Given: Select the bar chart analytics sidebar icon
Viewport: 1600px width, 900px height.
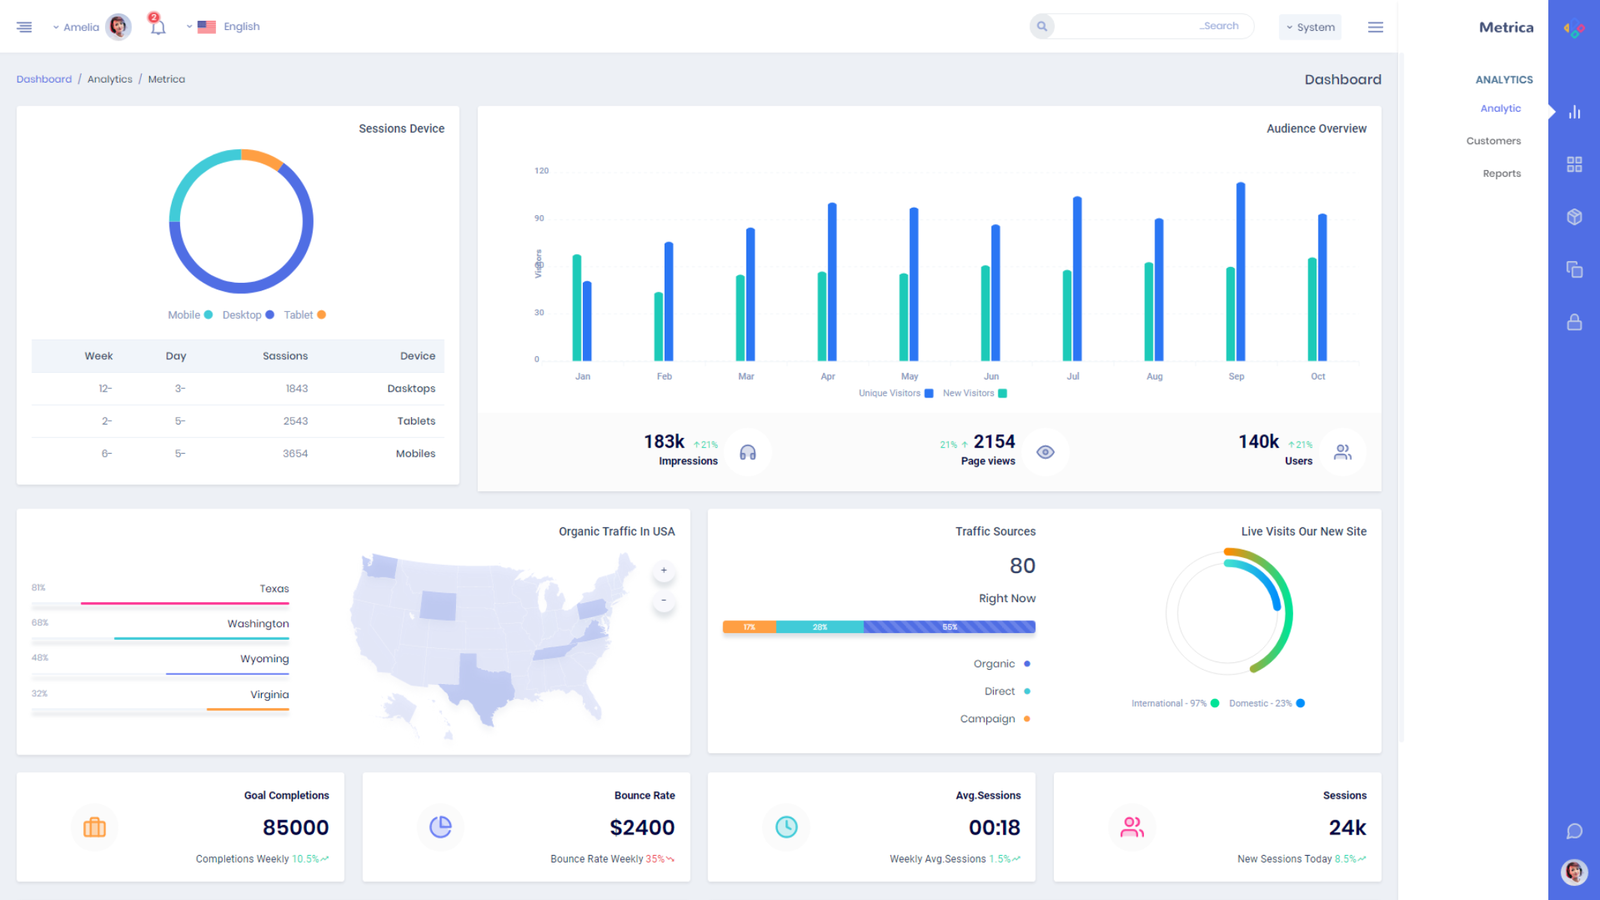Looking at the screenshot, I should point(1574,112).
